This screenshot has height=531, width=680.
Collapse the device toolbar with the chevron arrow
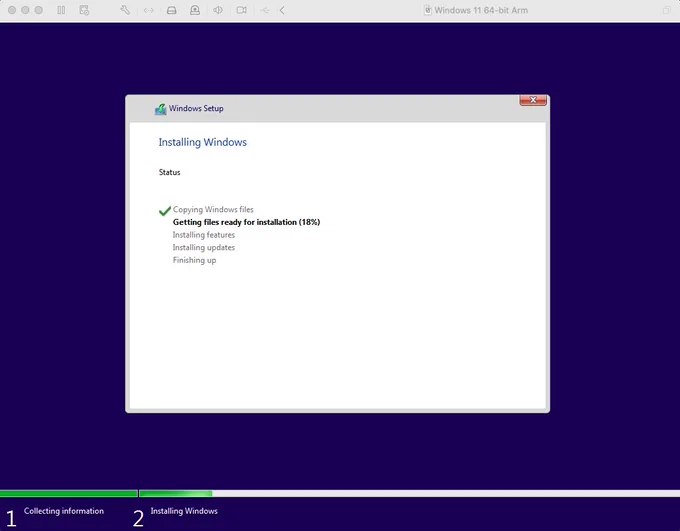(x=282, y=10)
